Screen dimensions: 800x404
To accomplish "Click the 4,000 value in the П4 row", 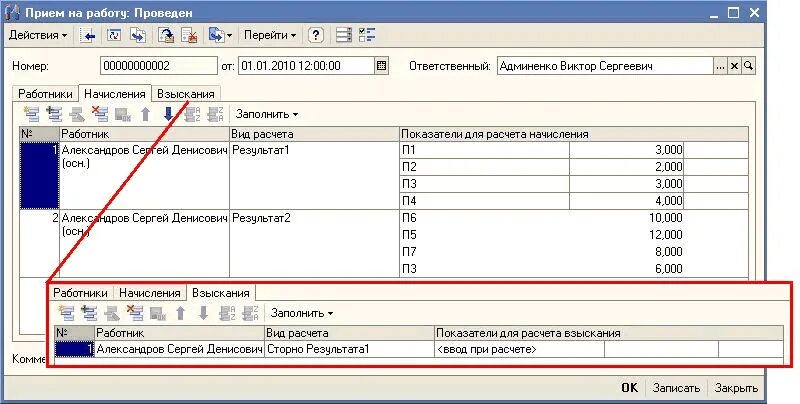I will [x=627, y=200].
